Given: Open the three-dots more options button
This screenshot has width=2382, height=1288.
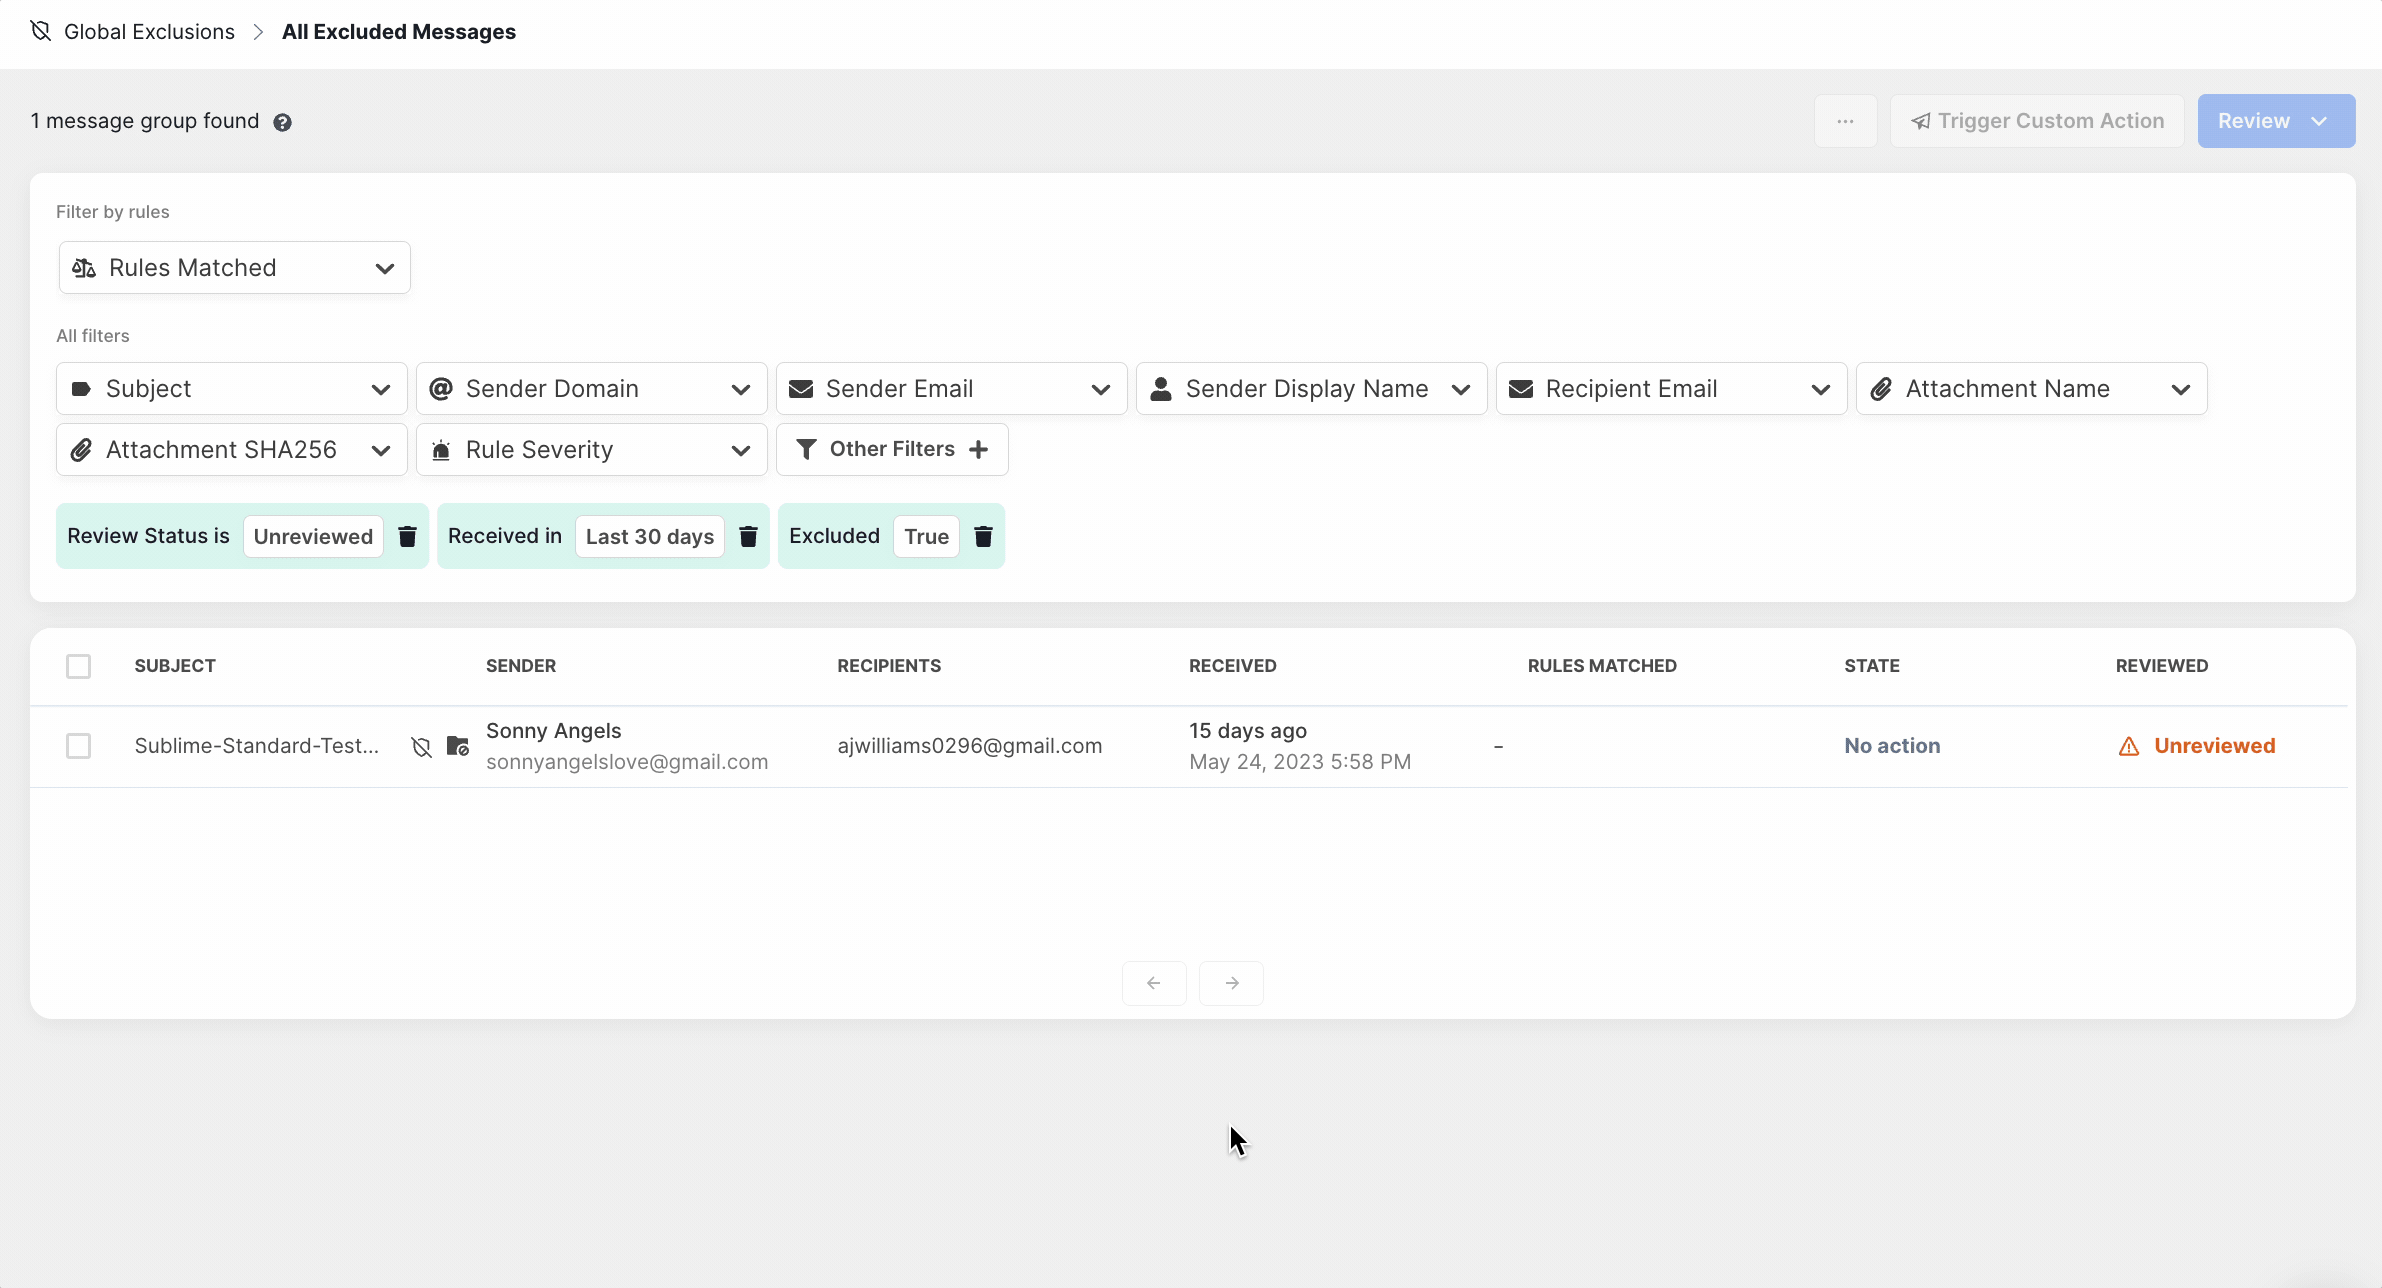Looking at the screenshot, I should [x=1845, y=121].
